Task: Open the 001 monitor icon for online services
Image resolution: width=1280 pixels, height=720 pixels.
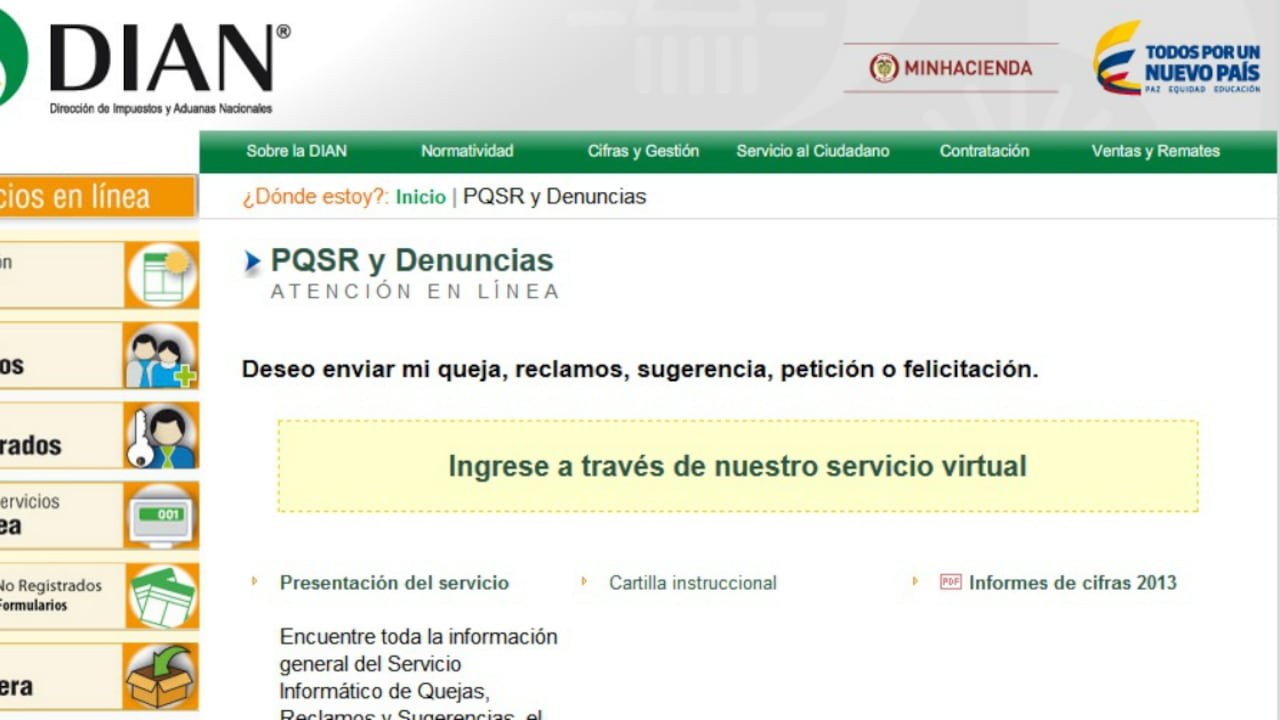Action: point(160,515)
